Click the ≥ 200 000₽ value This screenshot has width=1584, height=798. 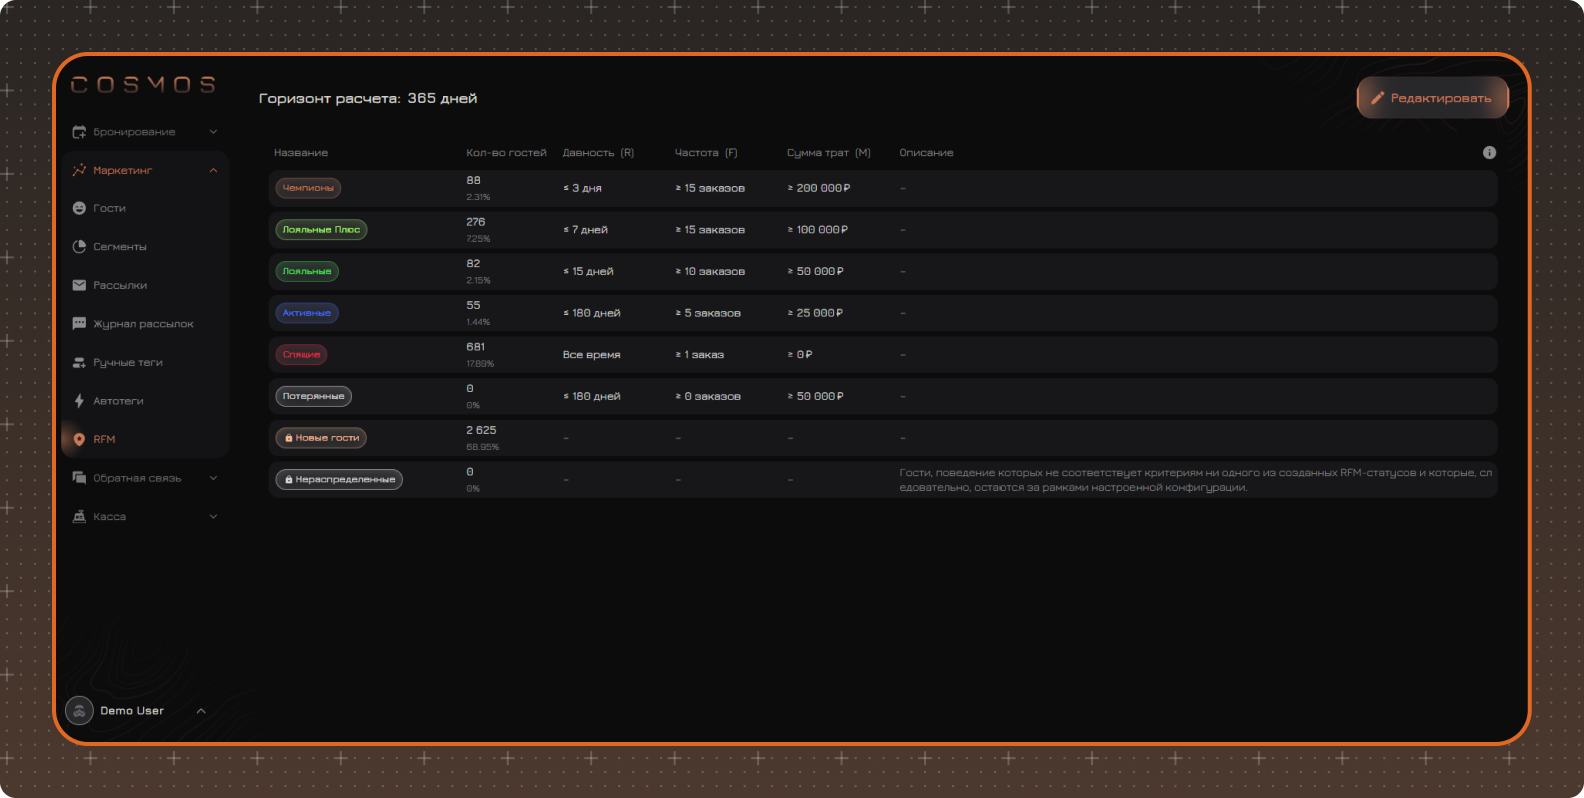[819, 188]
